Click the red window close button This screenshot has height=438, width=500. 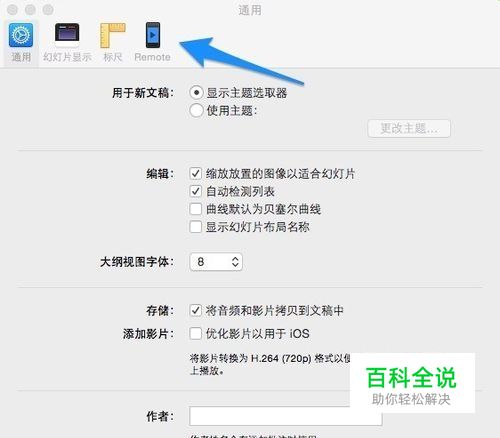point(12,9)
